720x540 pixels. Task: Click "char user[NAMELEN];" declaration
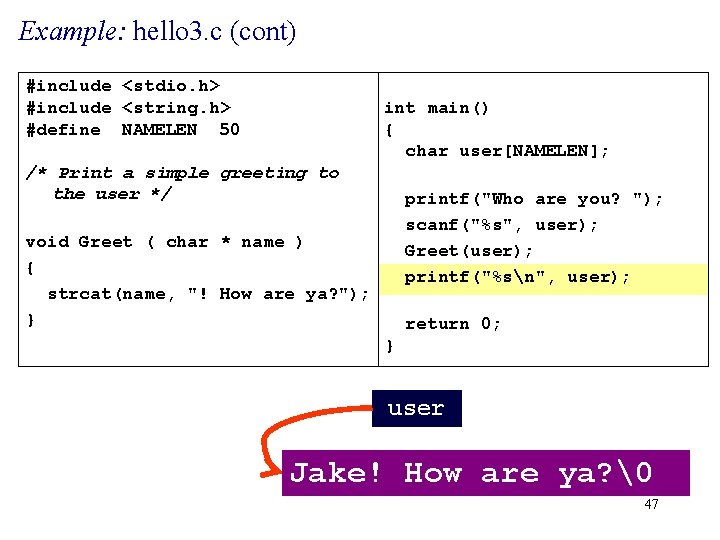click(x=507, y=151)
